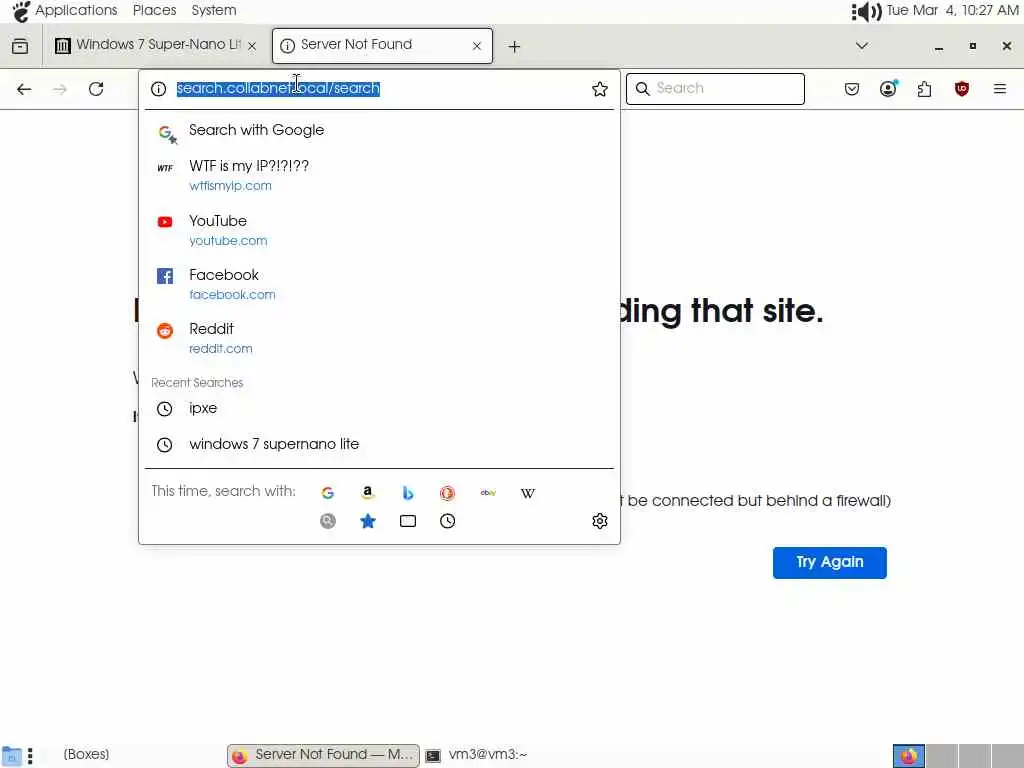Click the forward arrow button

[60, 89]
